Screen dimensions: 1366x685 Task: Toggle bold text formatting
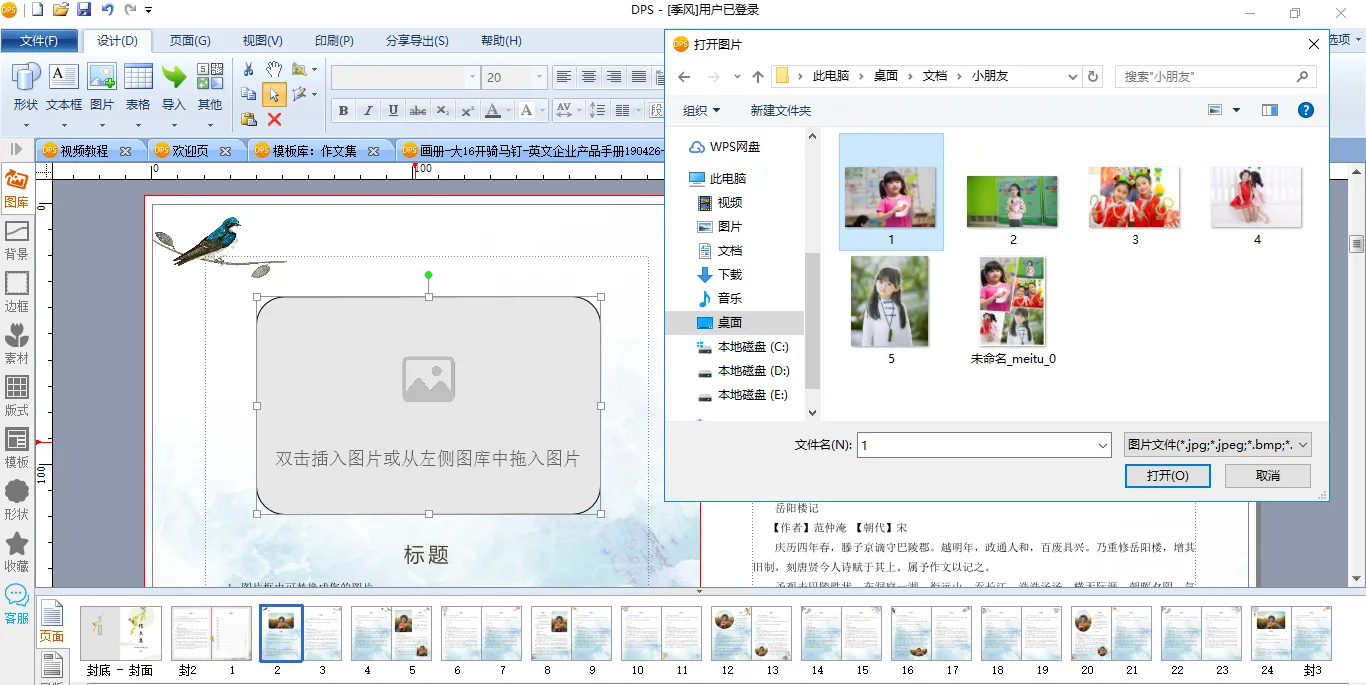[344, 110]
